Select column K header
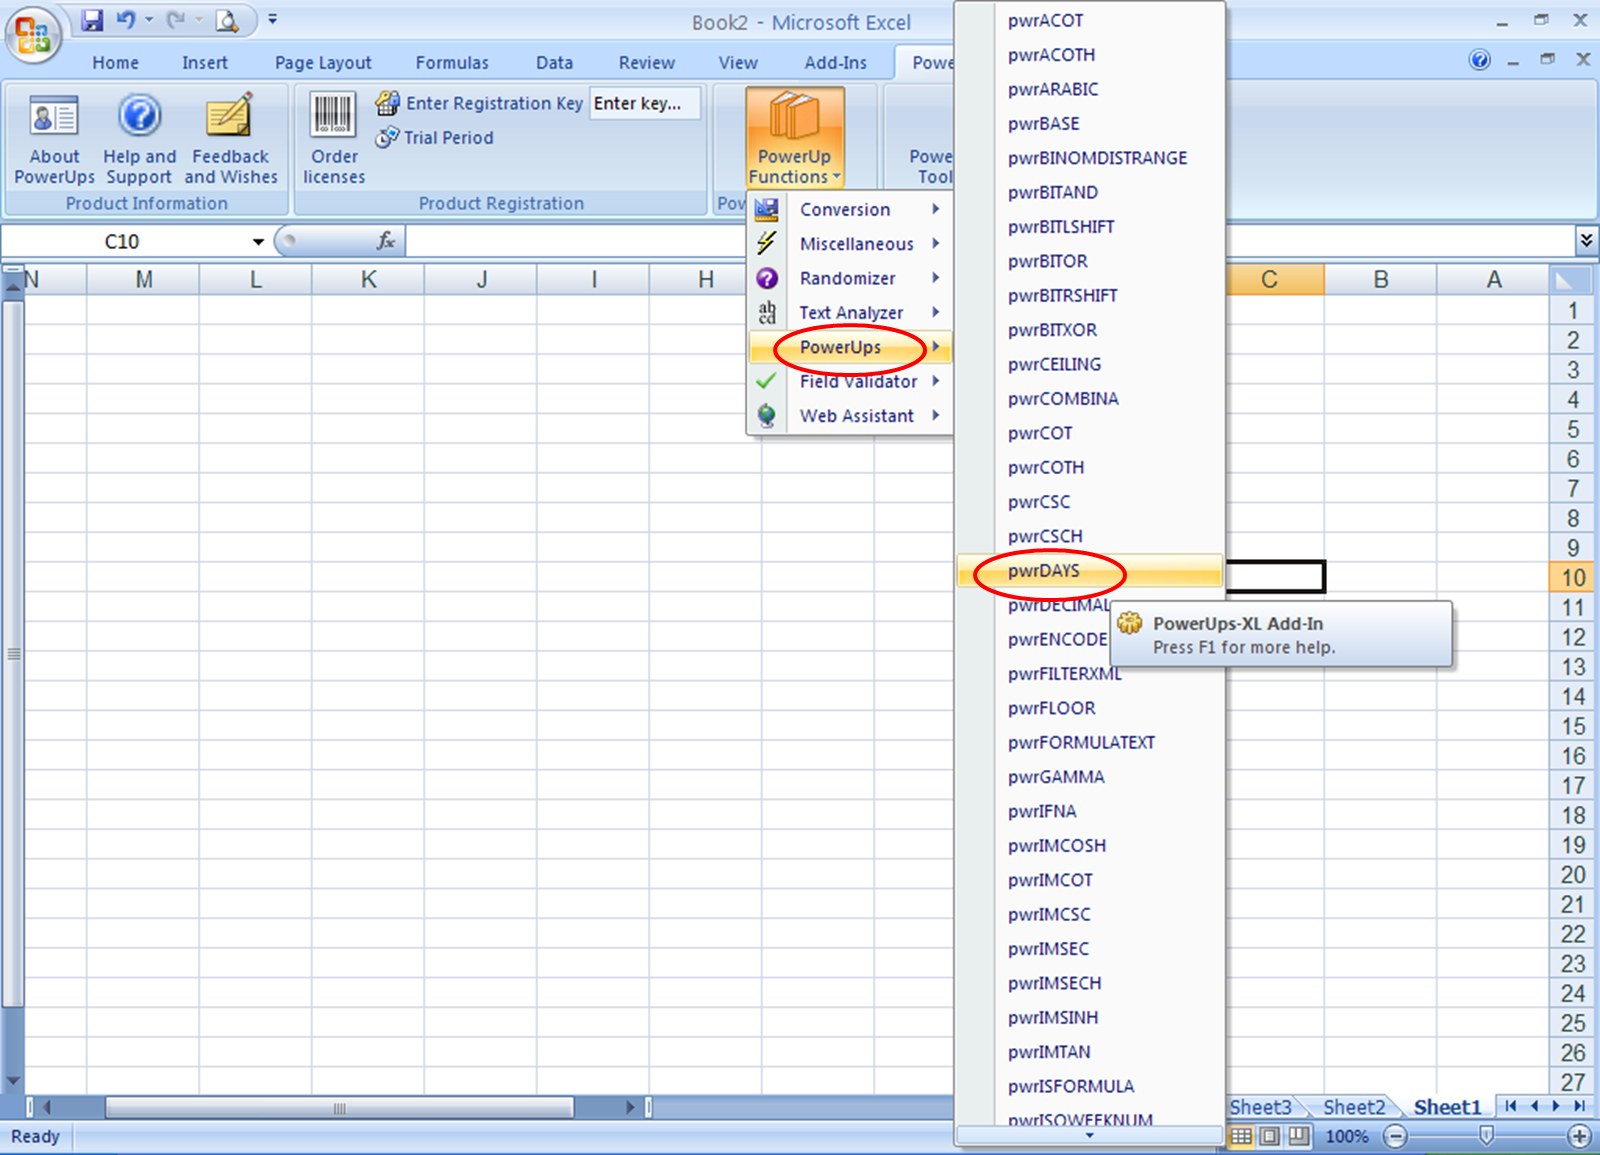Image resolution: width=1600 pixels, height=1155 pixels. point(368,280)
